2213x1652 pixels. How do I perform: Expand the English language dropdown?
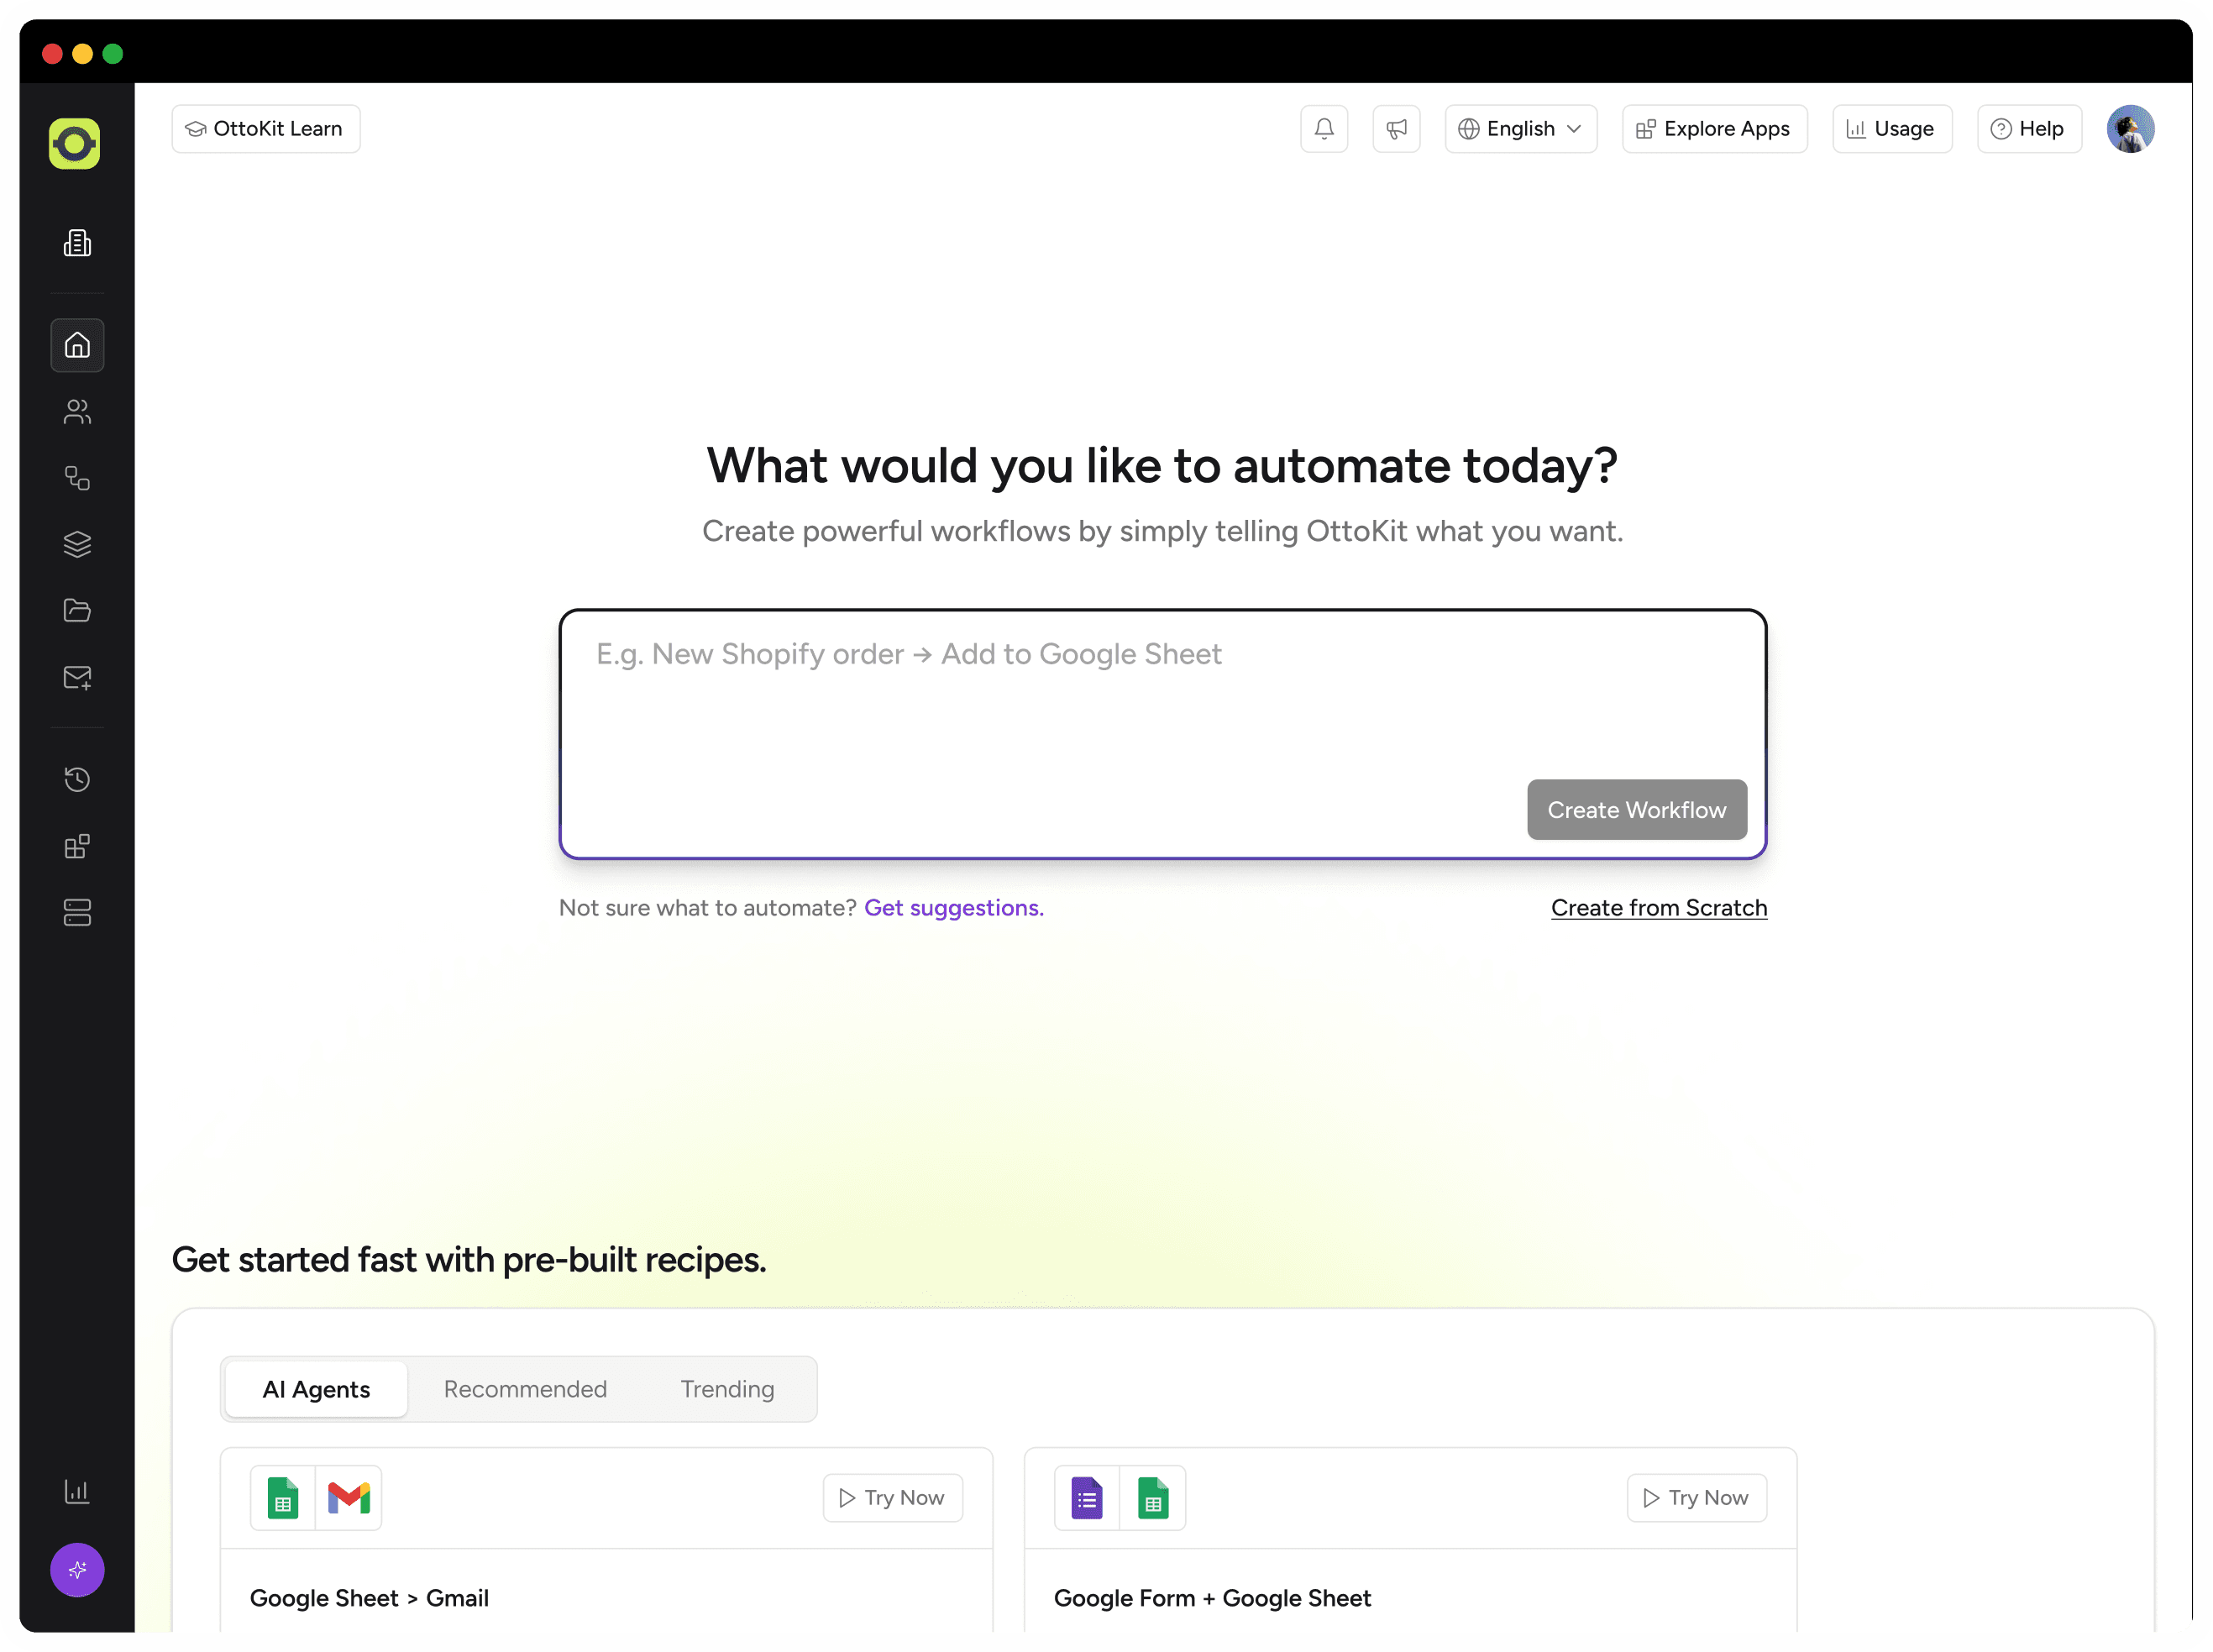pyautogui.click(x=1520, y=129)
